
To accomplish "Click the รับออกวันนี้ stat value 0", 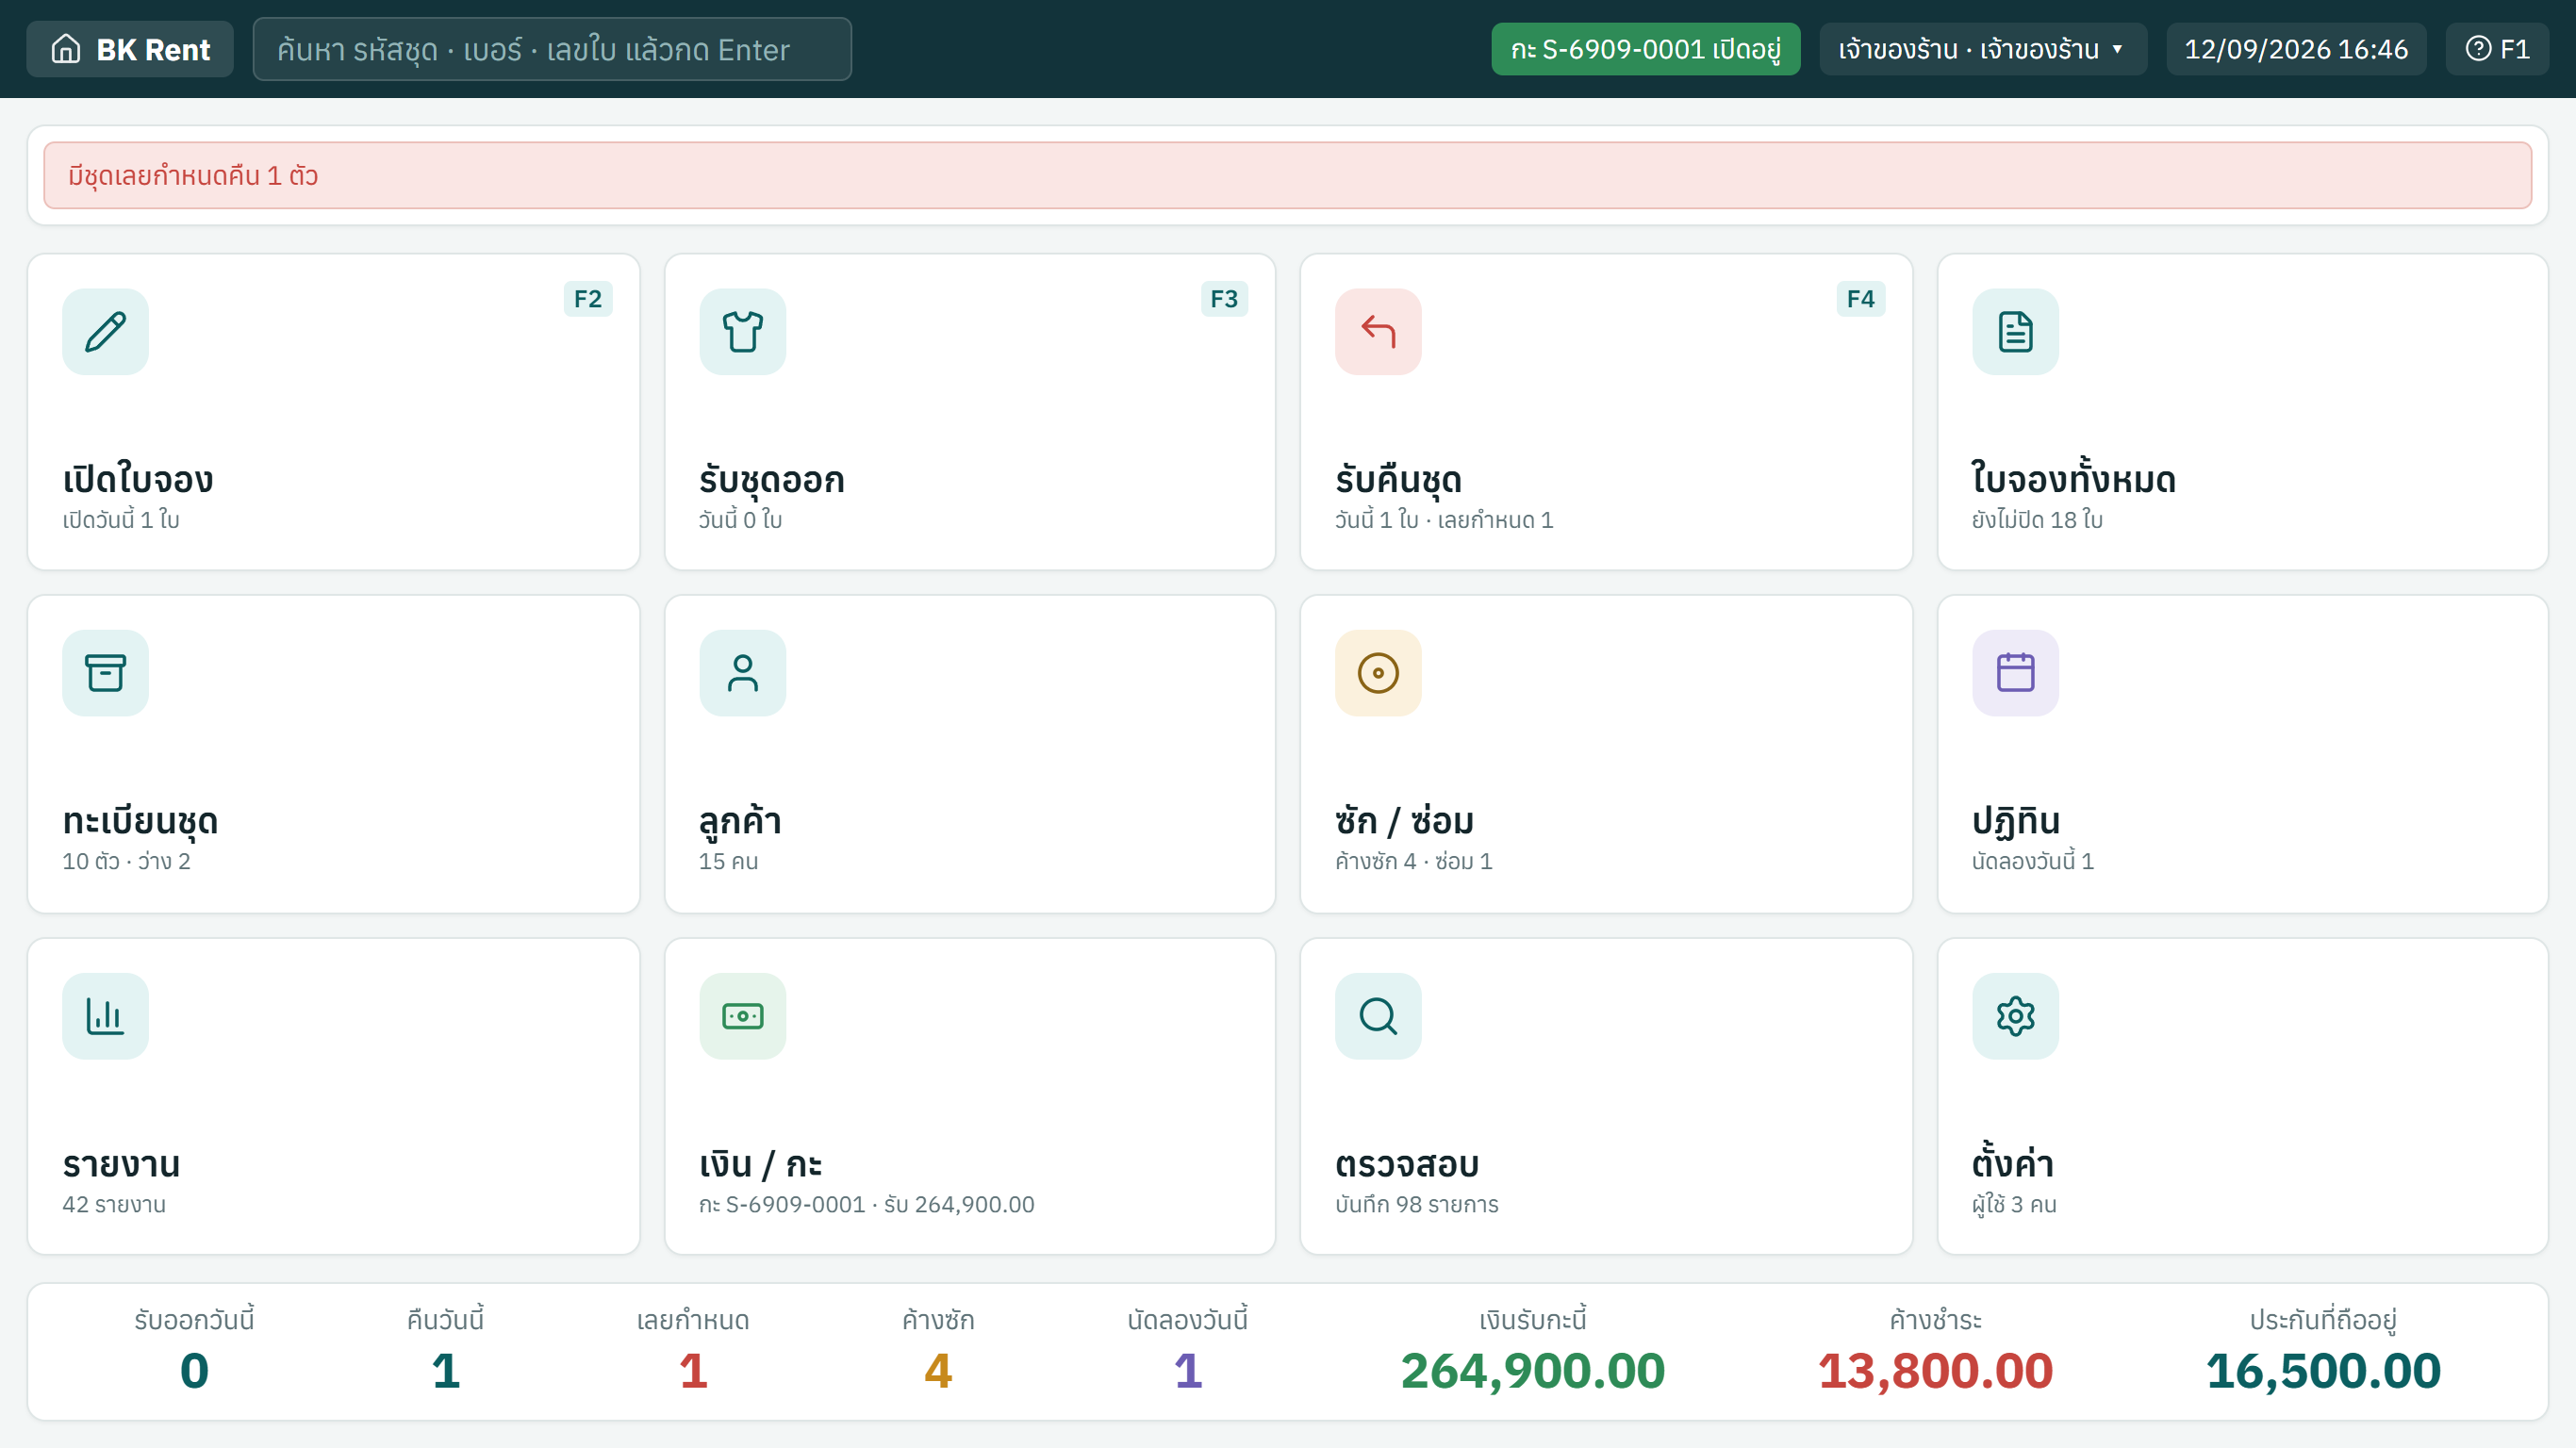I will click(x=194, y=1370).
